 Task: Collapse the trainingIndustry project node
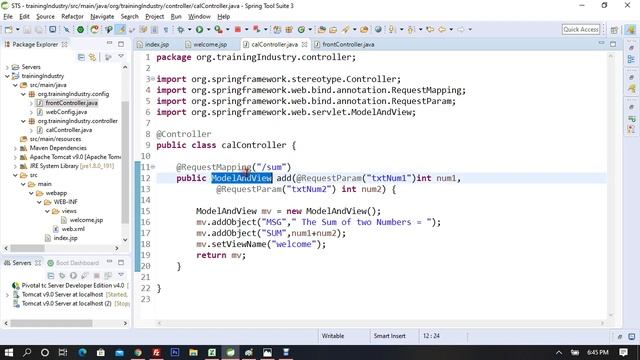7,76
